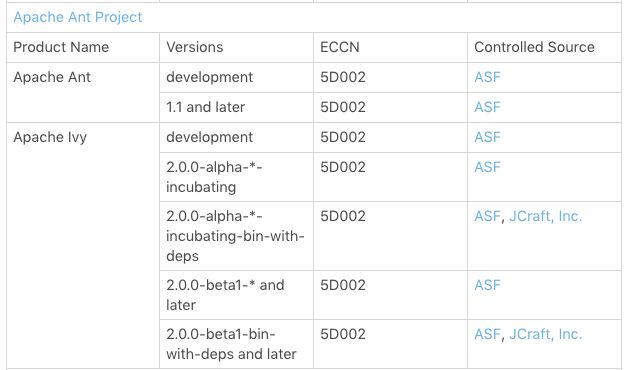Click ASF link for Ant 1.1 and later

[x=487, y=107]
